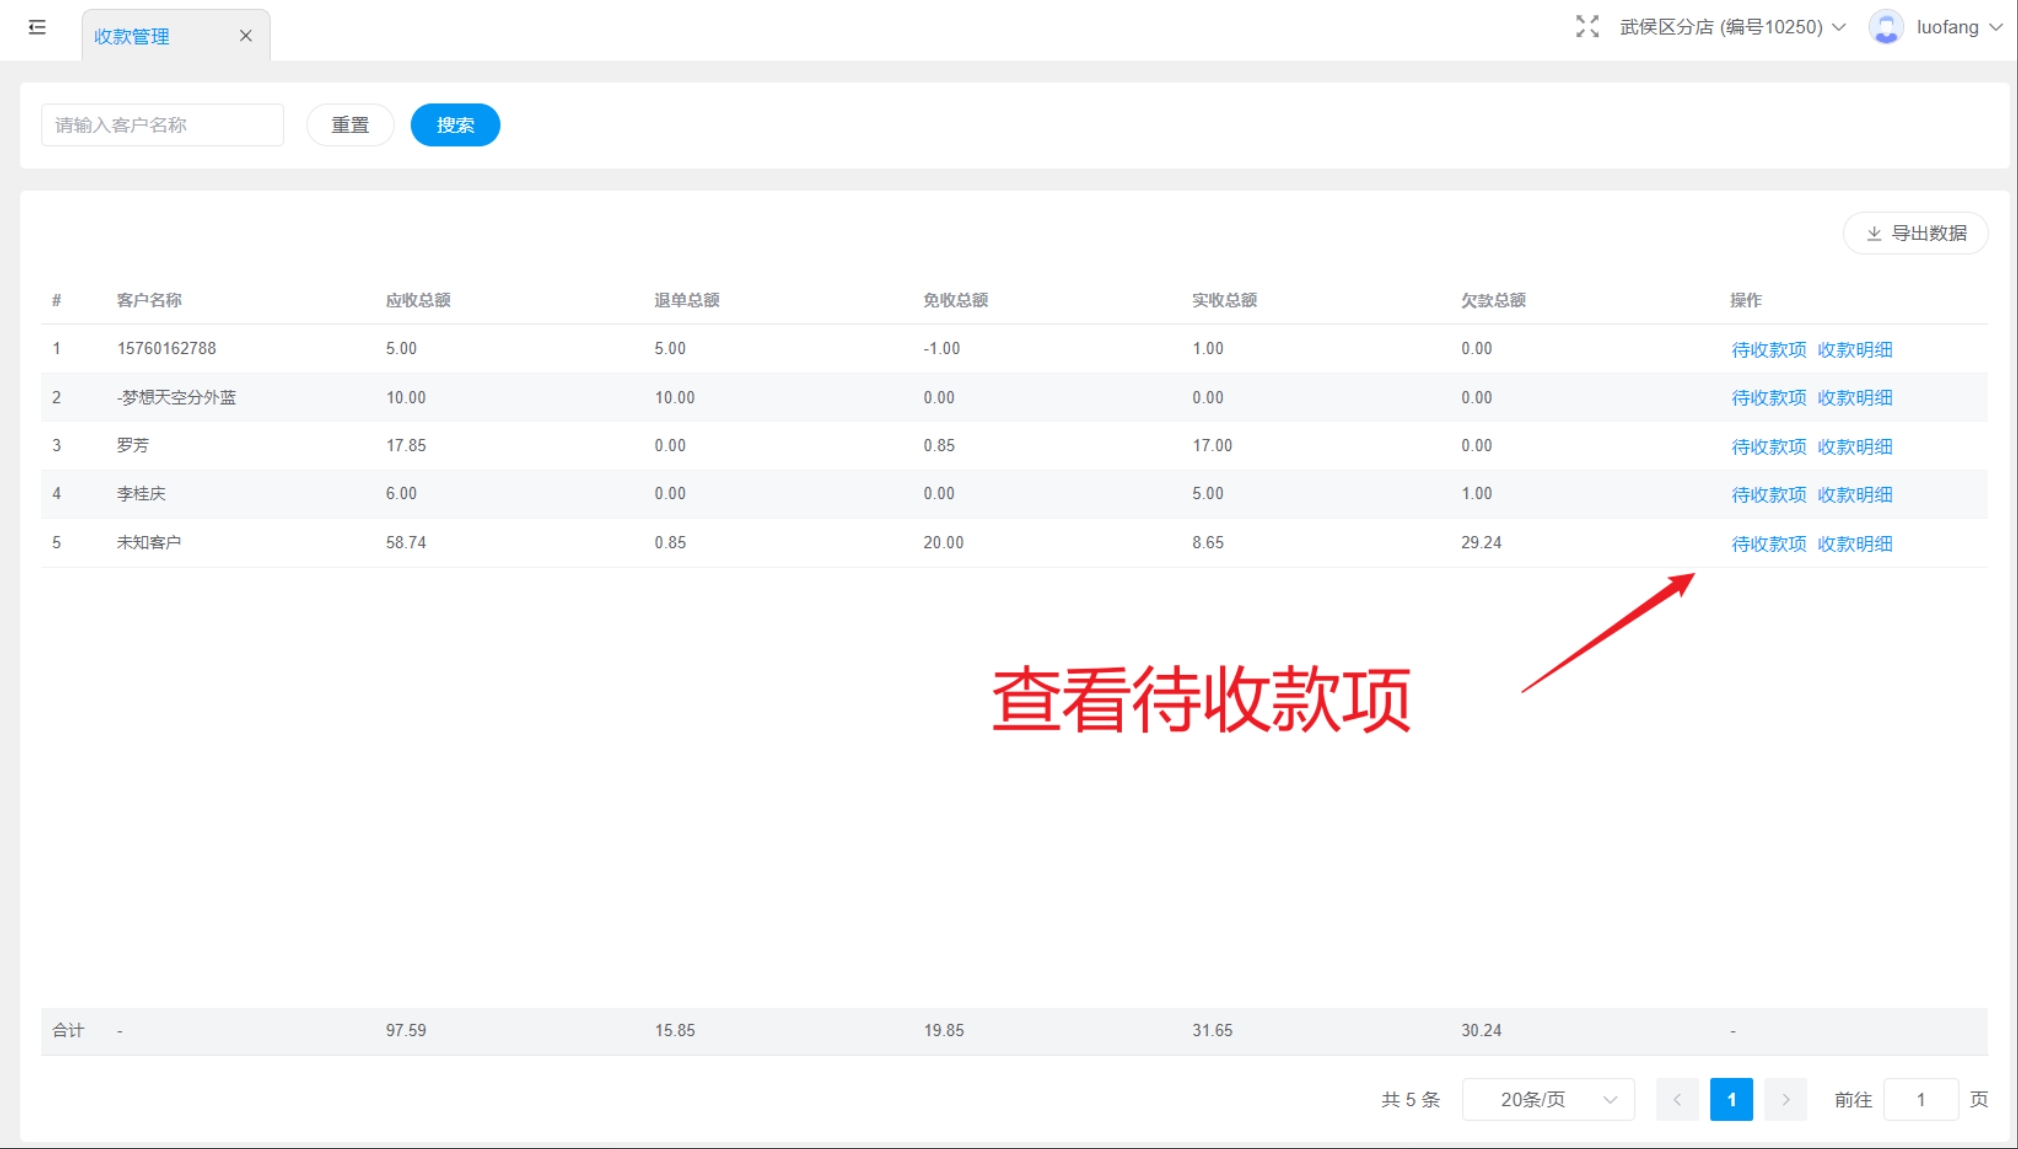Click the 导出数据 export button
Screen dimensions: 2018x1149
1915,233
